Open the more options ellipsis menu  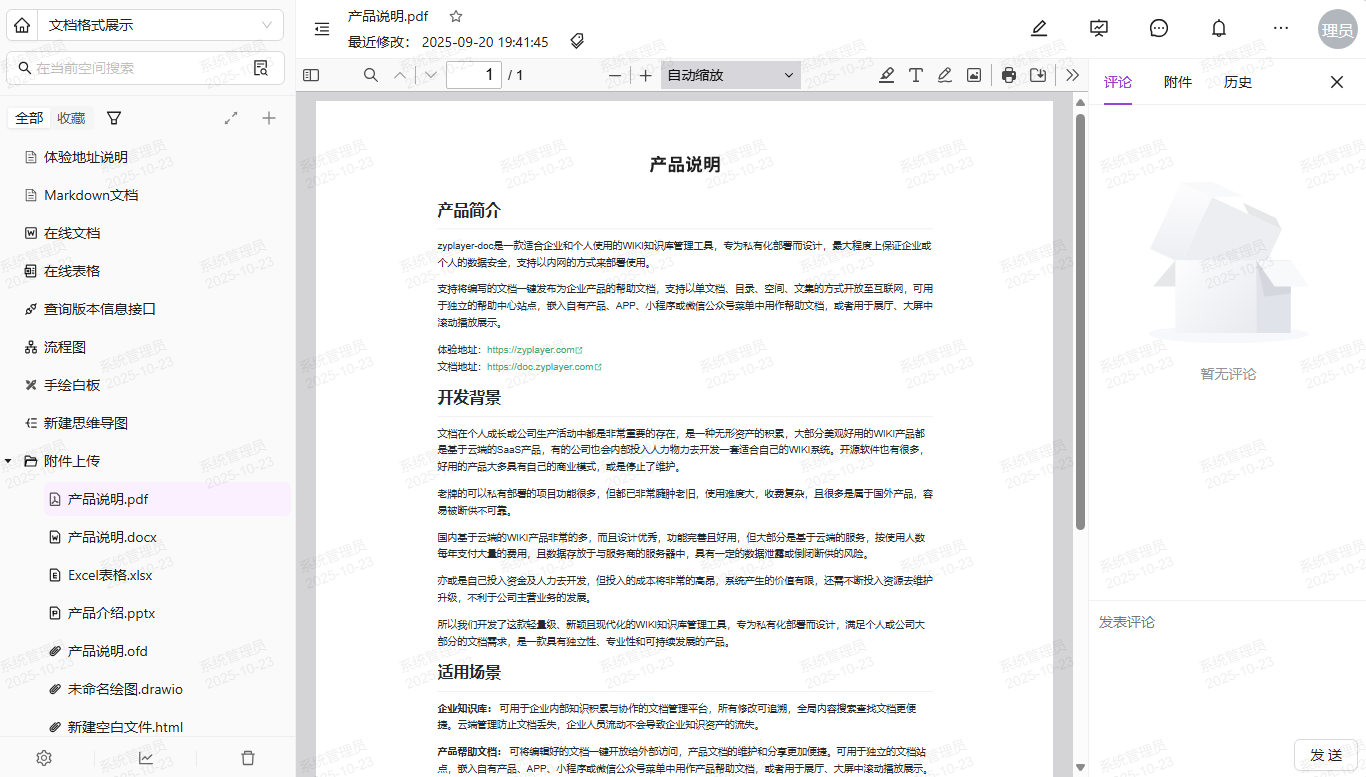1281,28
